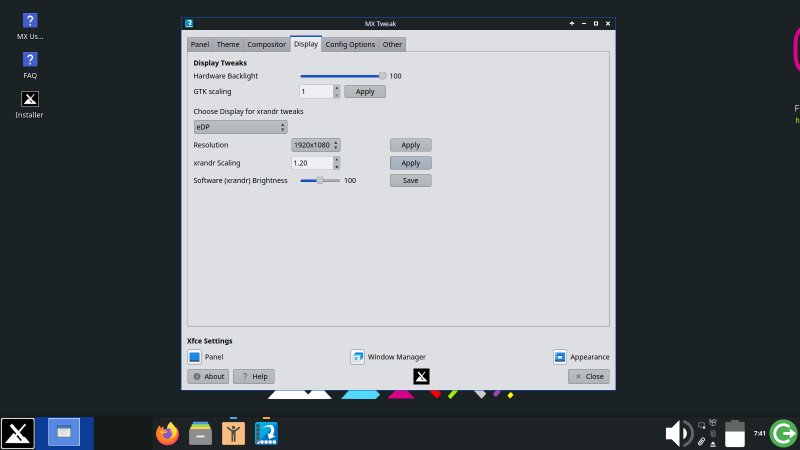Open the FAQ desktop icon
This screenshot has width=800, height=450.
pyautogui.click(x=29, y=60)
